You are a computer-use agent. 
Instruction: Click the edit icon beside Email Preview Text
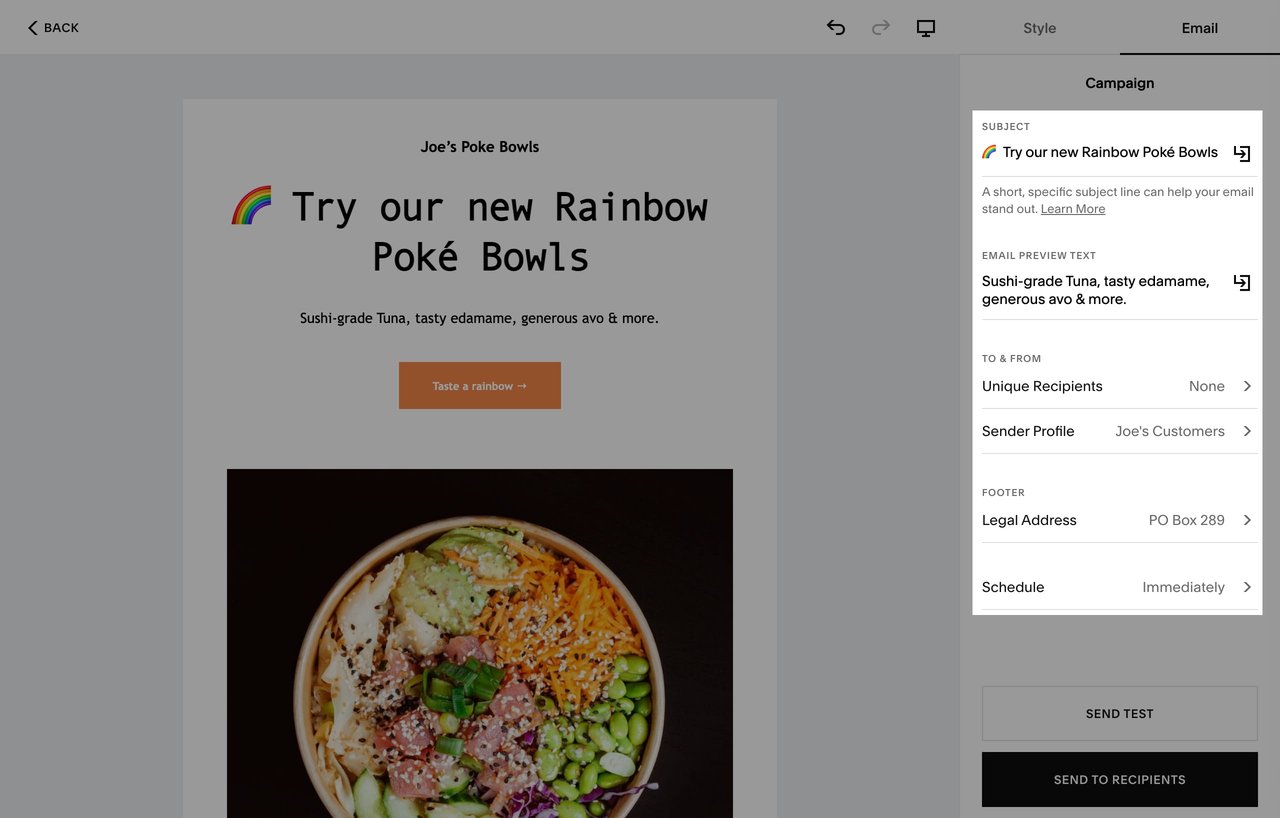click(1241, 282)
